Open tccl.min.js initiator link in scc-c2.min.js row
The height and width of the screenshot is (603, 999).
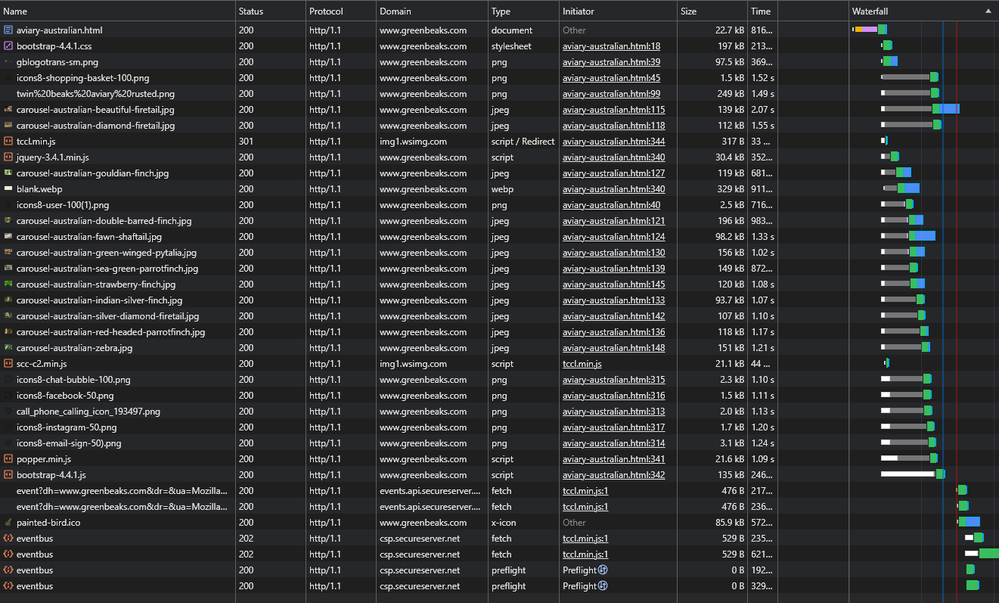[582, 364]
